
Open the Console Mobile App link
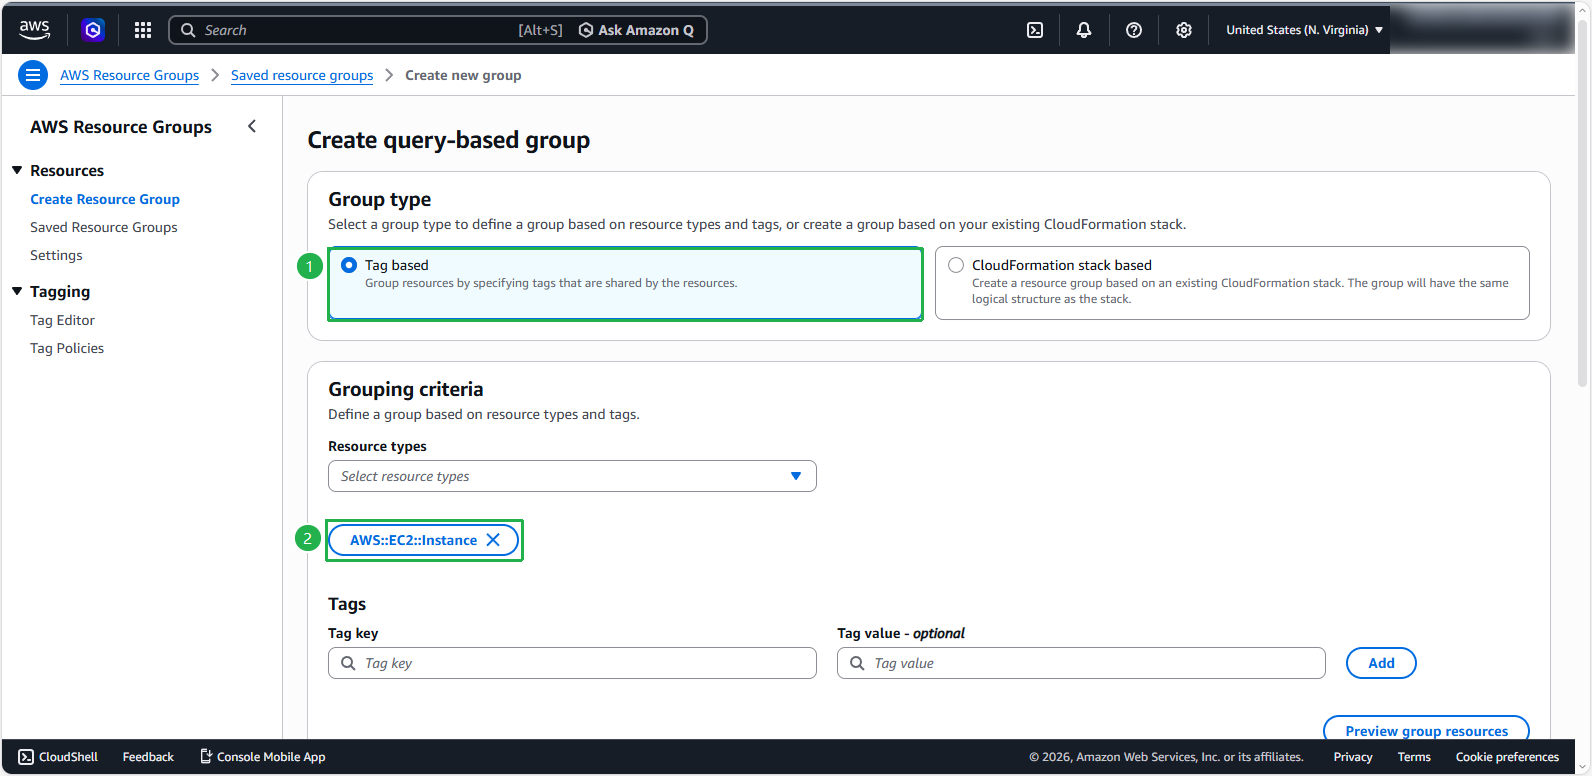click(x=263, y=757)
